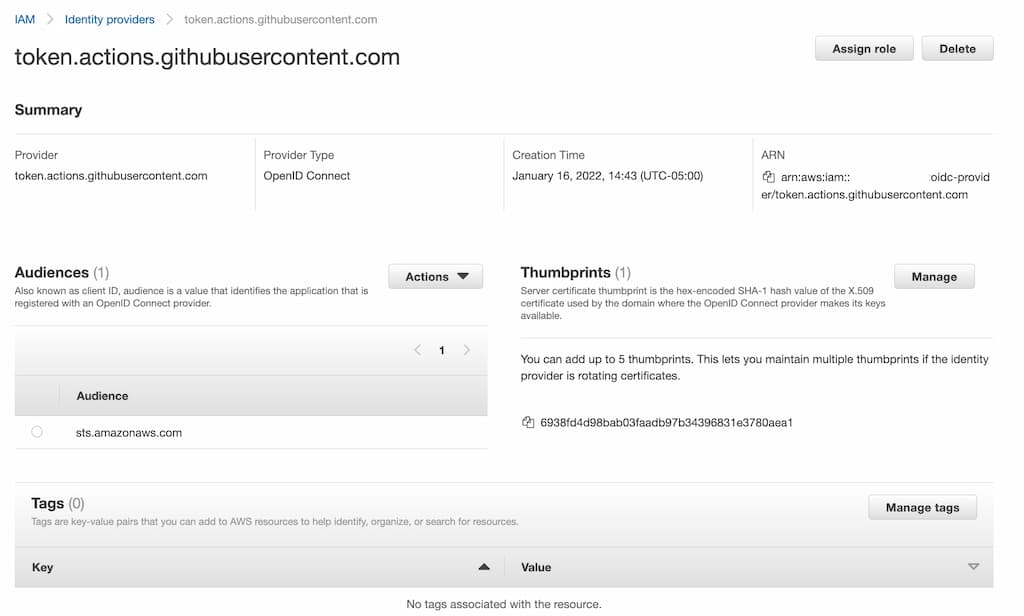Screen dimensions: 1024x616
Task: Navigate to Identity providers in breadcrumb
Action: click(x=109, y=18)
